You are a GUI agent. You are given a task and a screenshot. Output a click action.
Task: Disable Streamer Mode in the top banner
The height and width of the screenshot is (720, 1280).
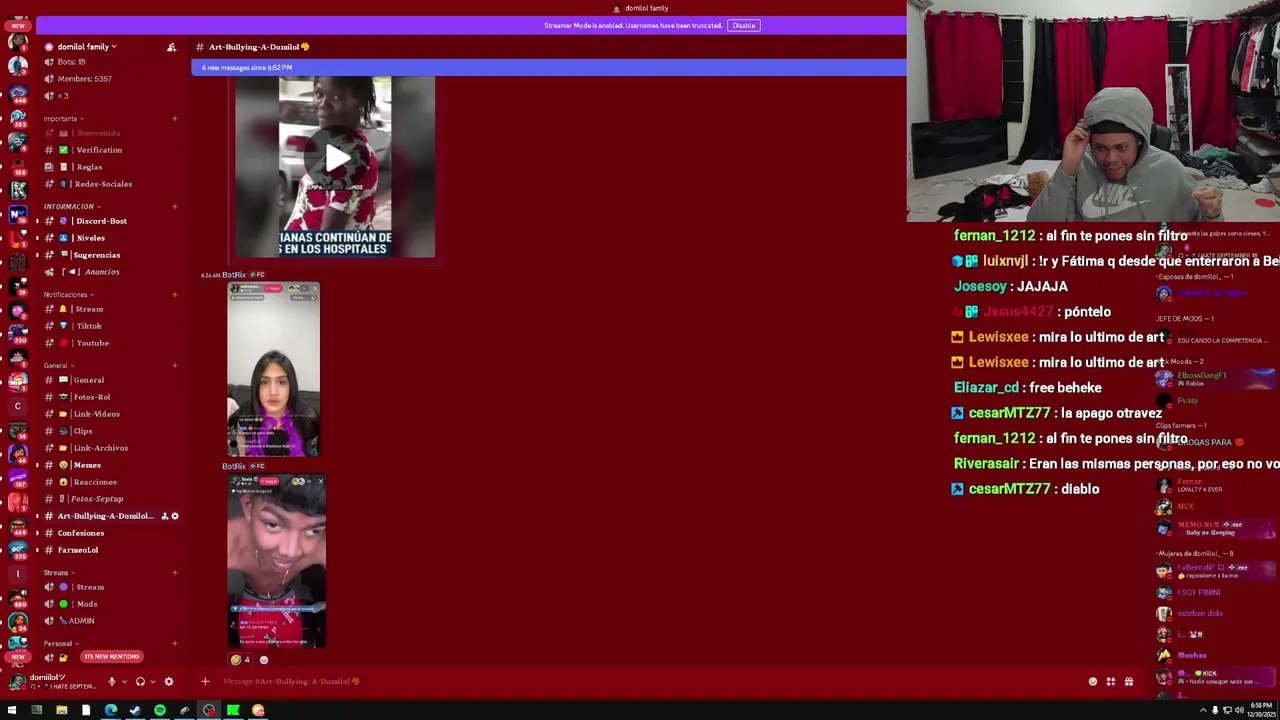(x=743, y=25)
